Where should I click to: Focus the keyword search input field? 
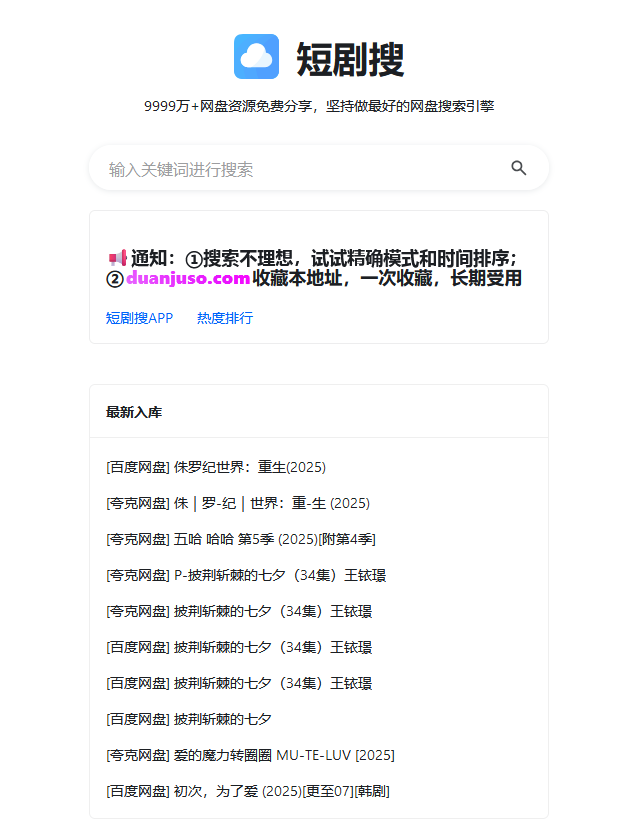click(300, 169)
